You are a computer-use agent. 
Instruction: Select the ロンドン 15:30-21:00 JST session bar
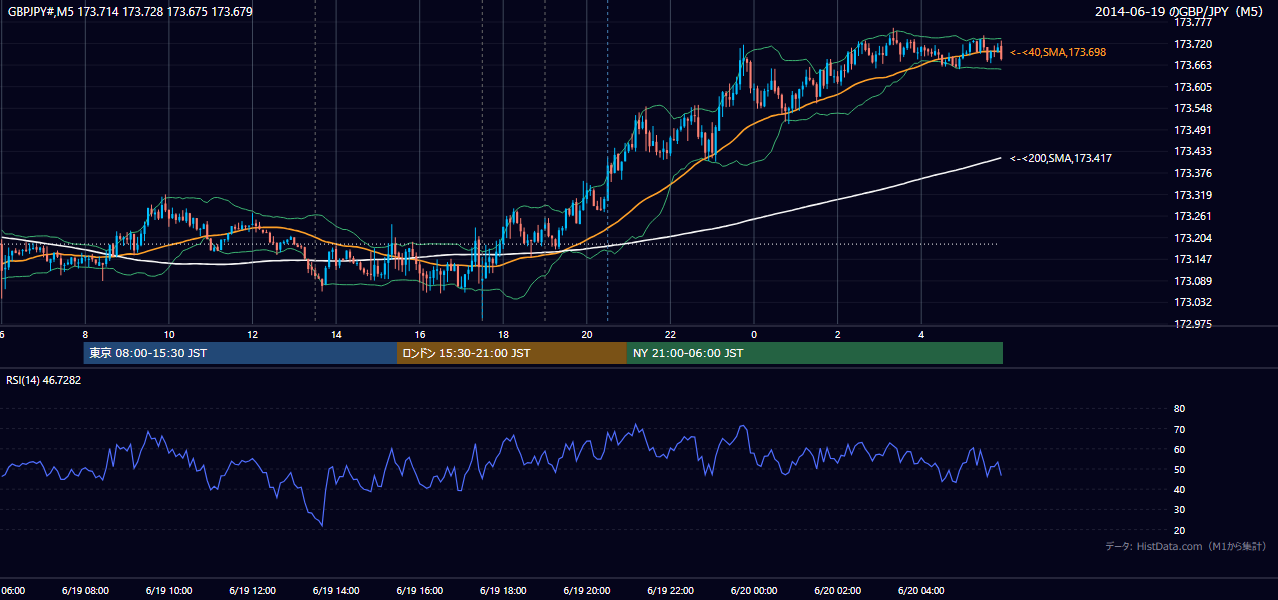512,353
